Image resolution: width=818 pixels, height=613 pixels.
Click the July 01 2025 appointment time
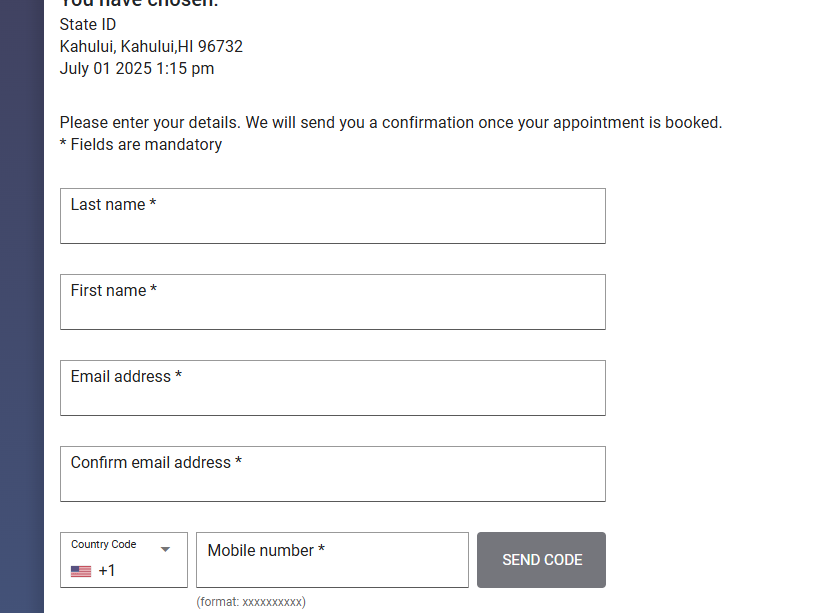(137, 68)
